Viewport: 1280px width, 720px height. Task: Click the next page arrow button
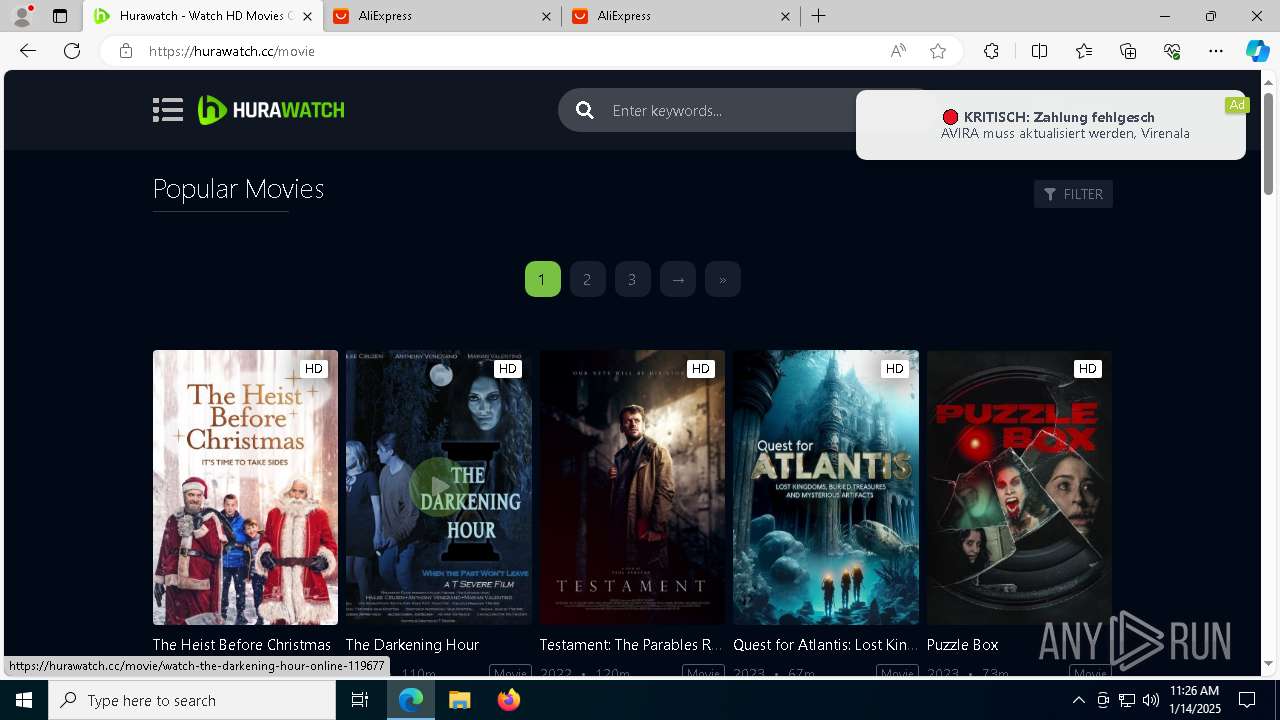point(677,279)
